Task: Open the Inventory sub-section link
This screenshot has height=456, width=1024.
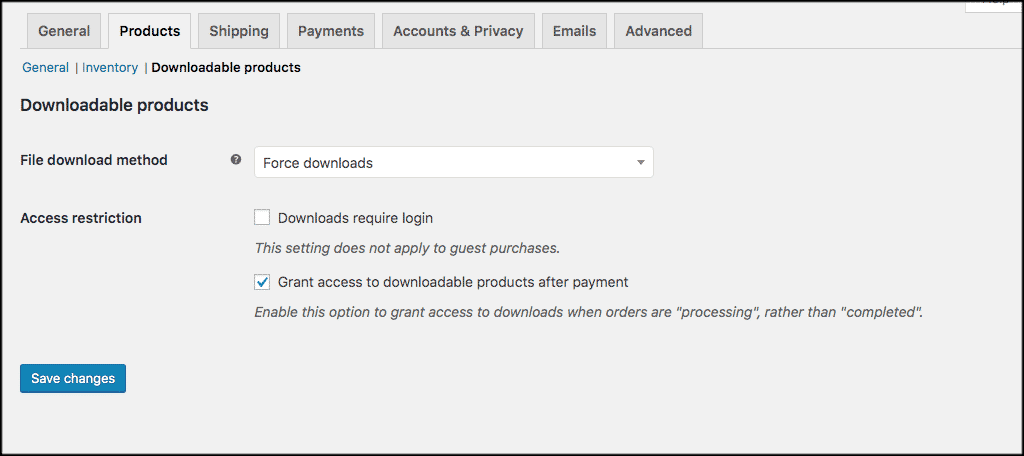Action: (x=110, y=68)
